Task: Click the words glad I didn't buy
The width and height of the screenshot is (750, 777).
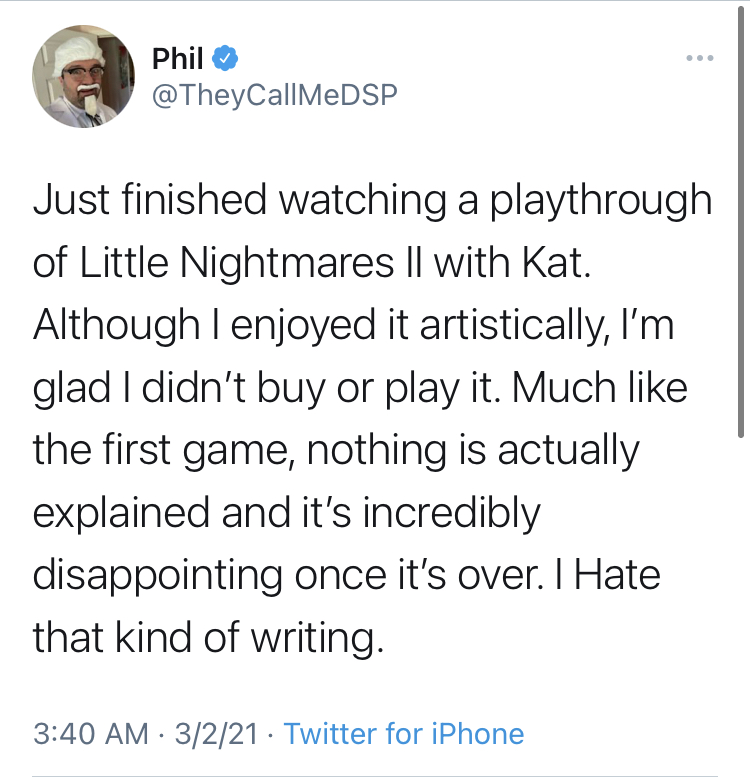Action: 179,388
